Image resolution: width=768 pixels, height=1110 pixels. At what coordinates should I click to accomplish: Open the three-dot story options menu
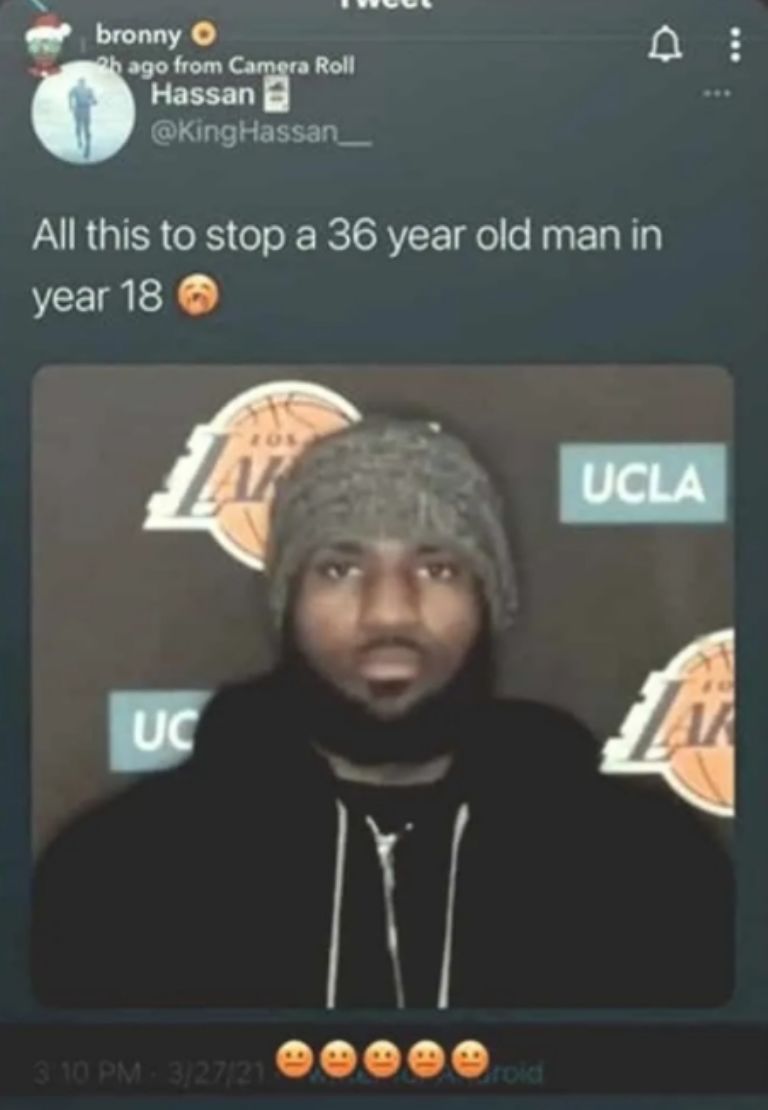[735, 46]
